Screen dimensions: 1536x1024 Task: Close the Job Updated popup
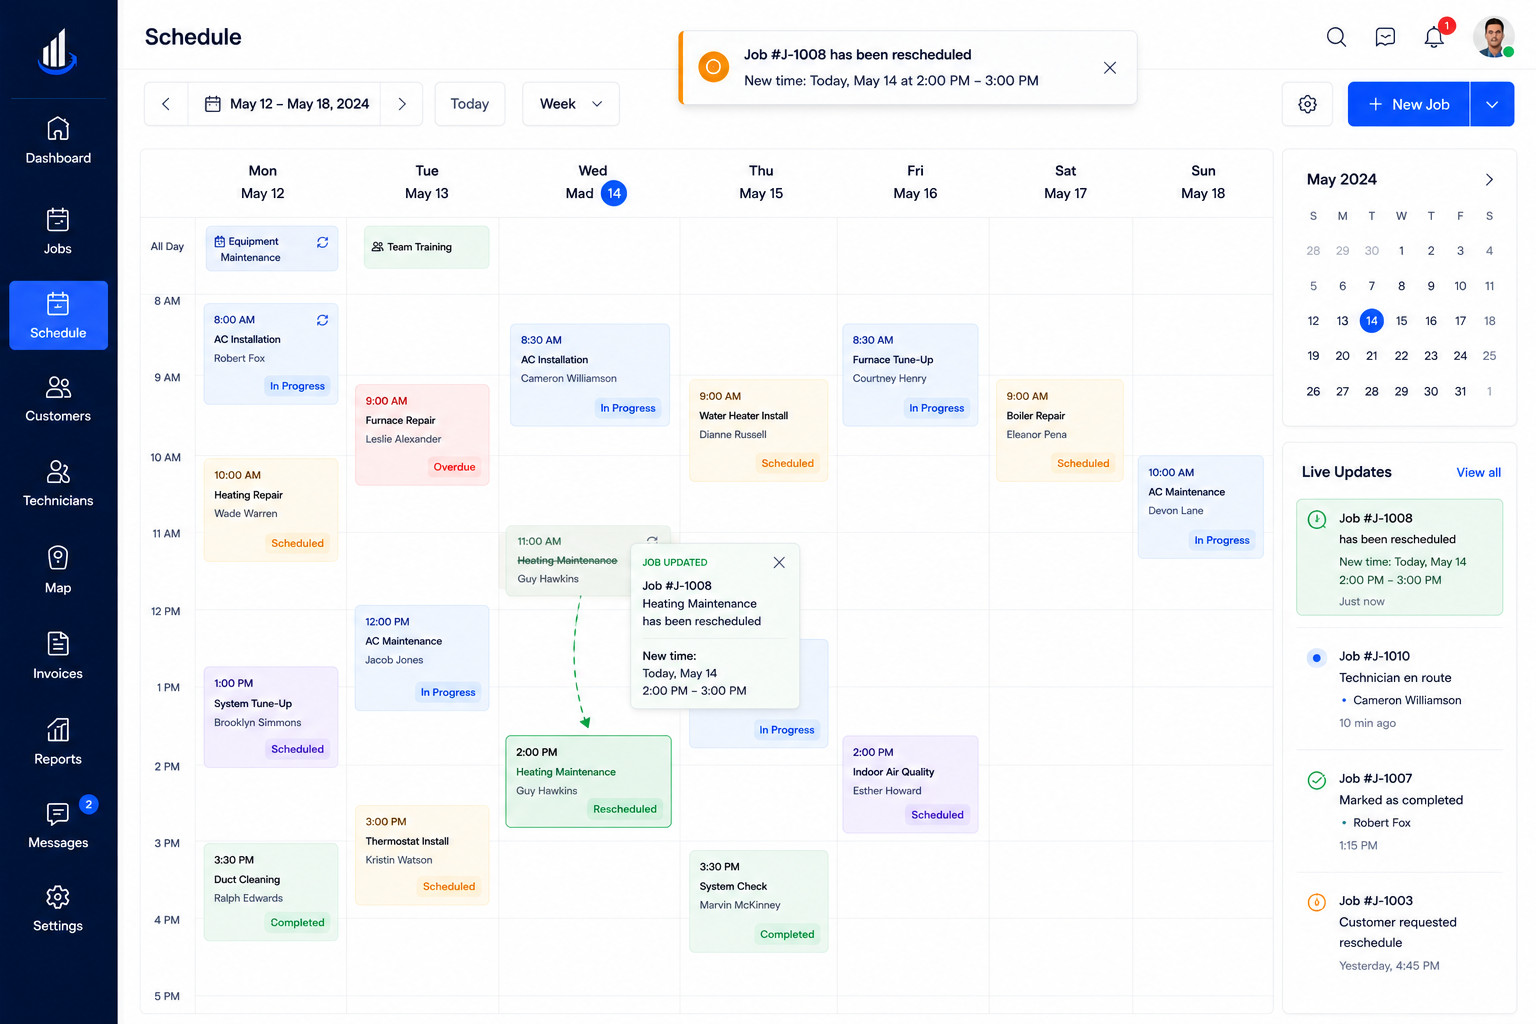pos(779,562)
